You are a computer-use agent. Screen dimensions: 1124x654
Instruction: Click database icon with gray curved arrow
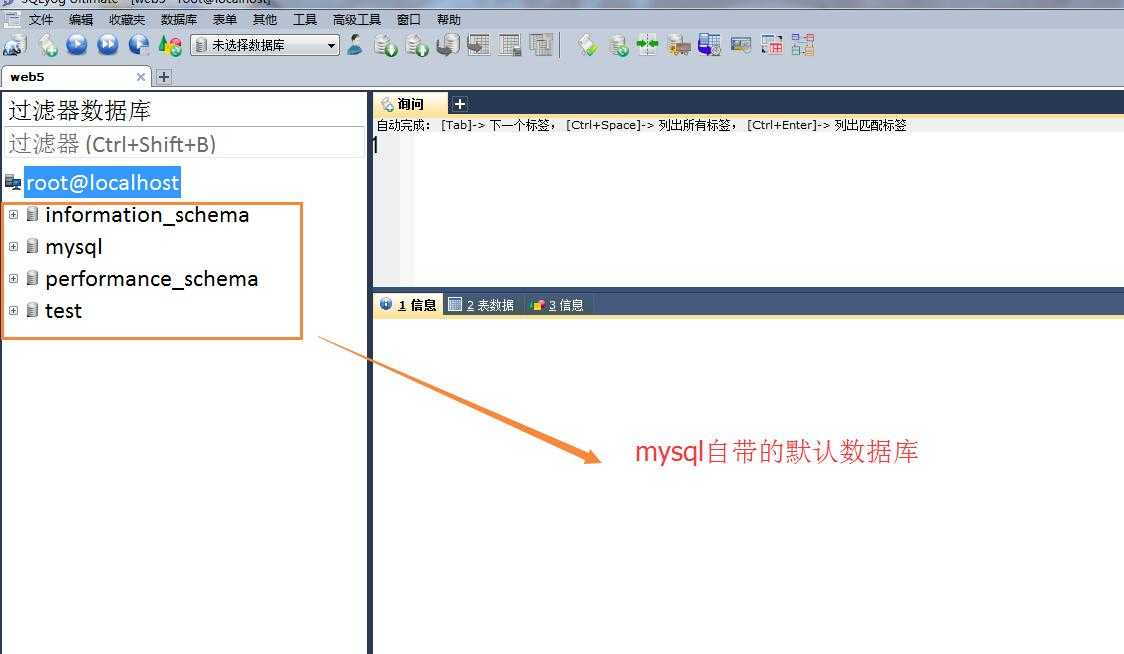(x=448, y=45)
